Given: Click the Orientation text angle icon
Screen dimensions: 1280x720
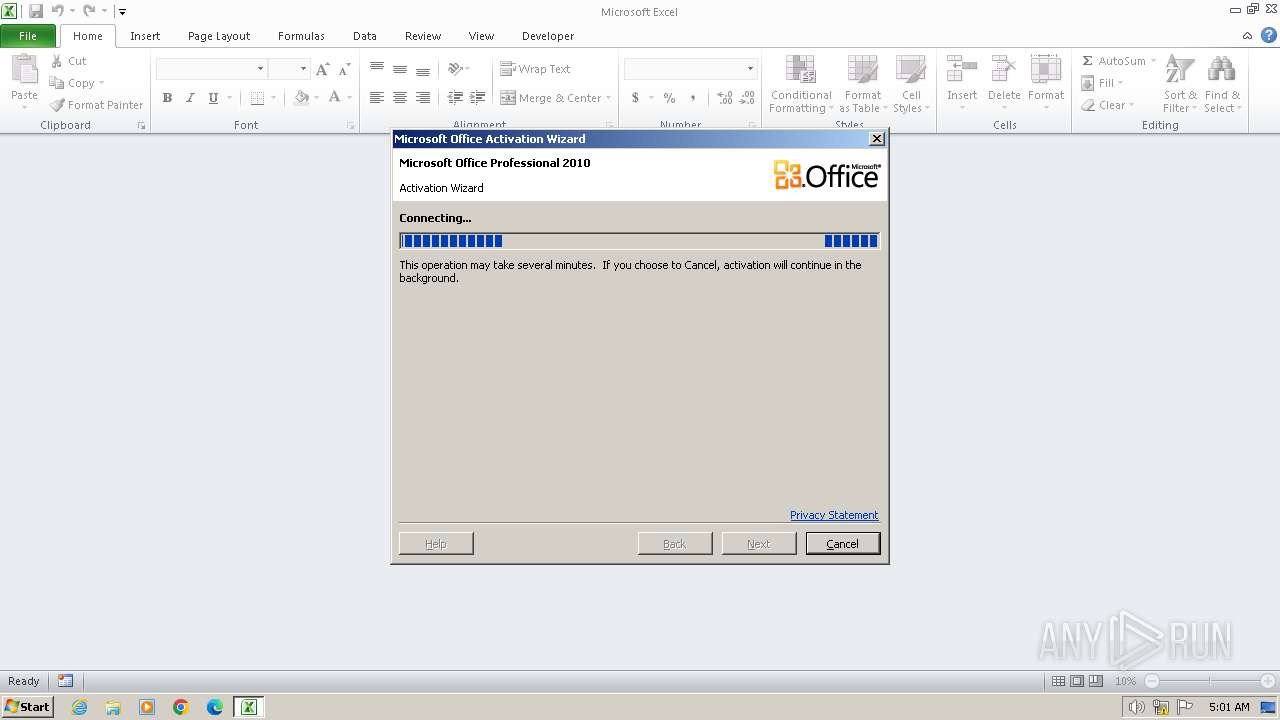Looking at the screenshot, I should (455, 69).
